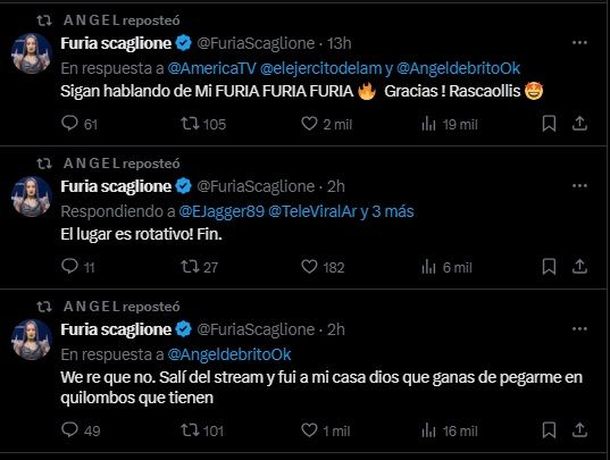Repost the tweet with 105 reposts
The image size is (610, 460).
188,123
